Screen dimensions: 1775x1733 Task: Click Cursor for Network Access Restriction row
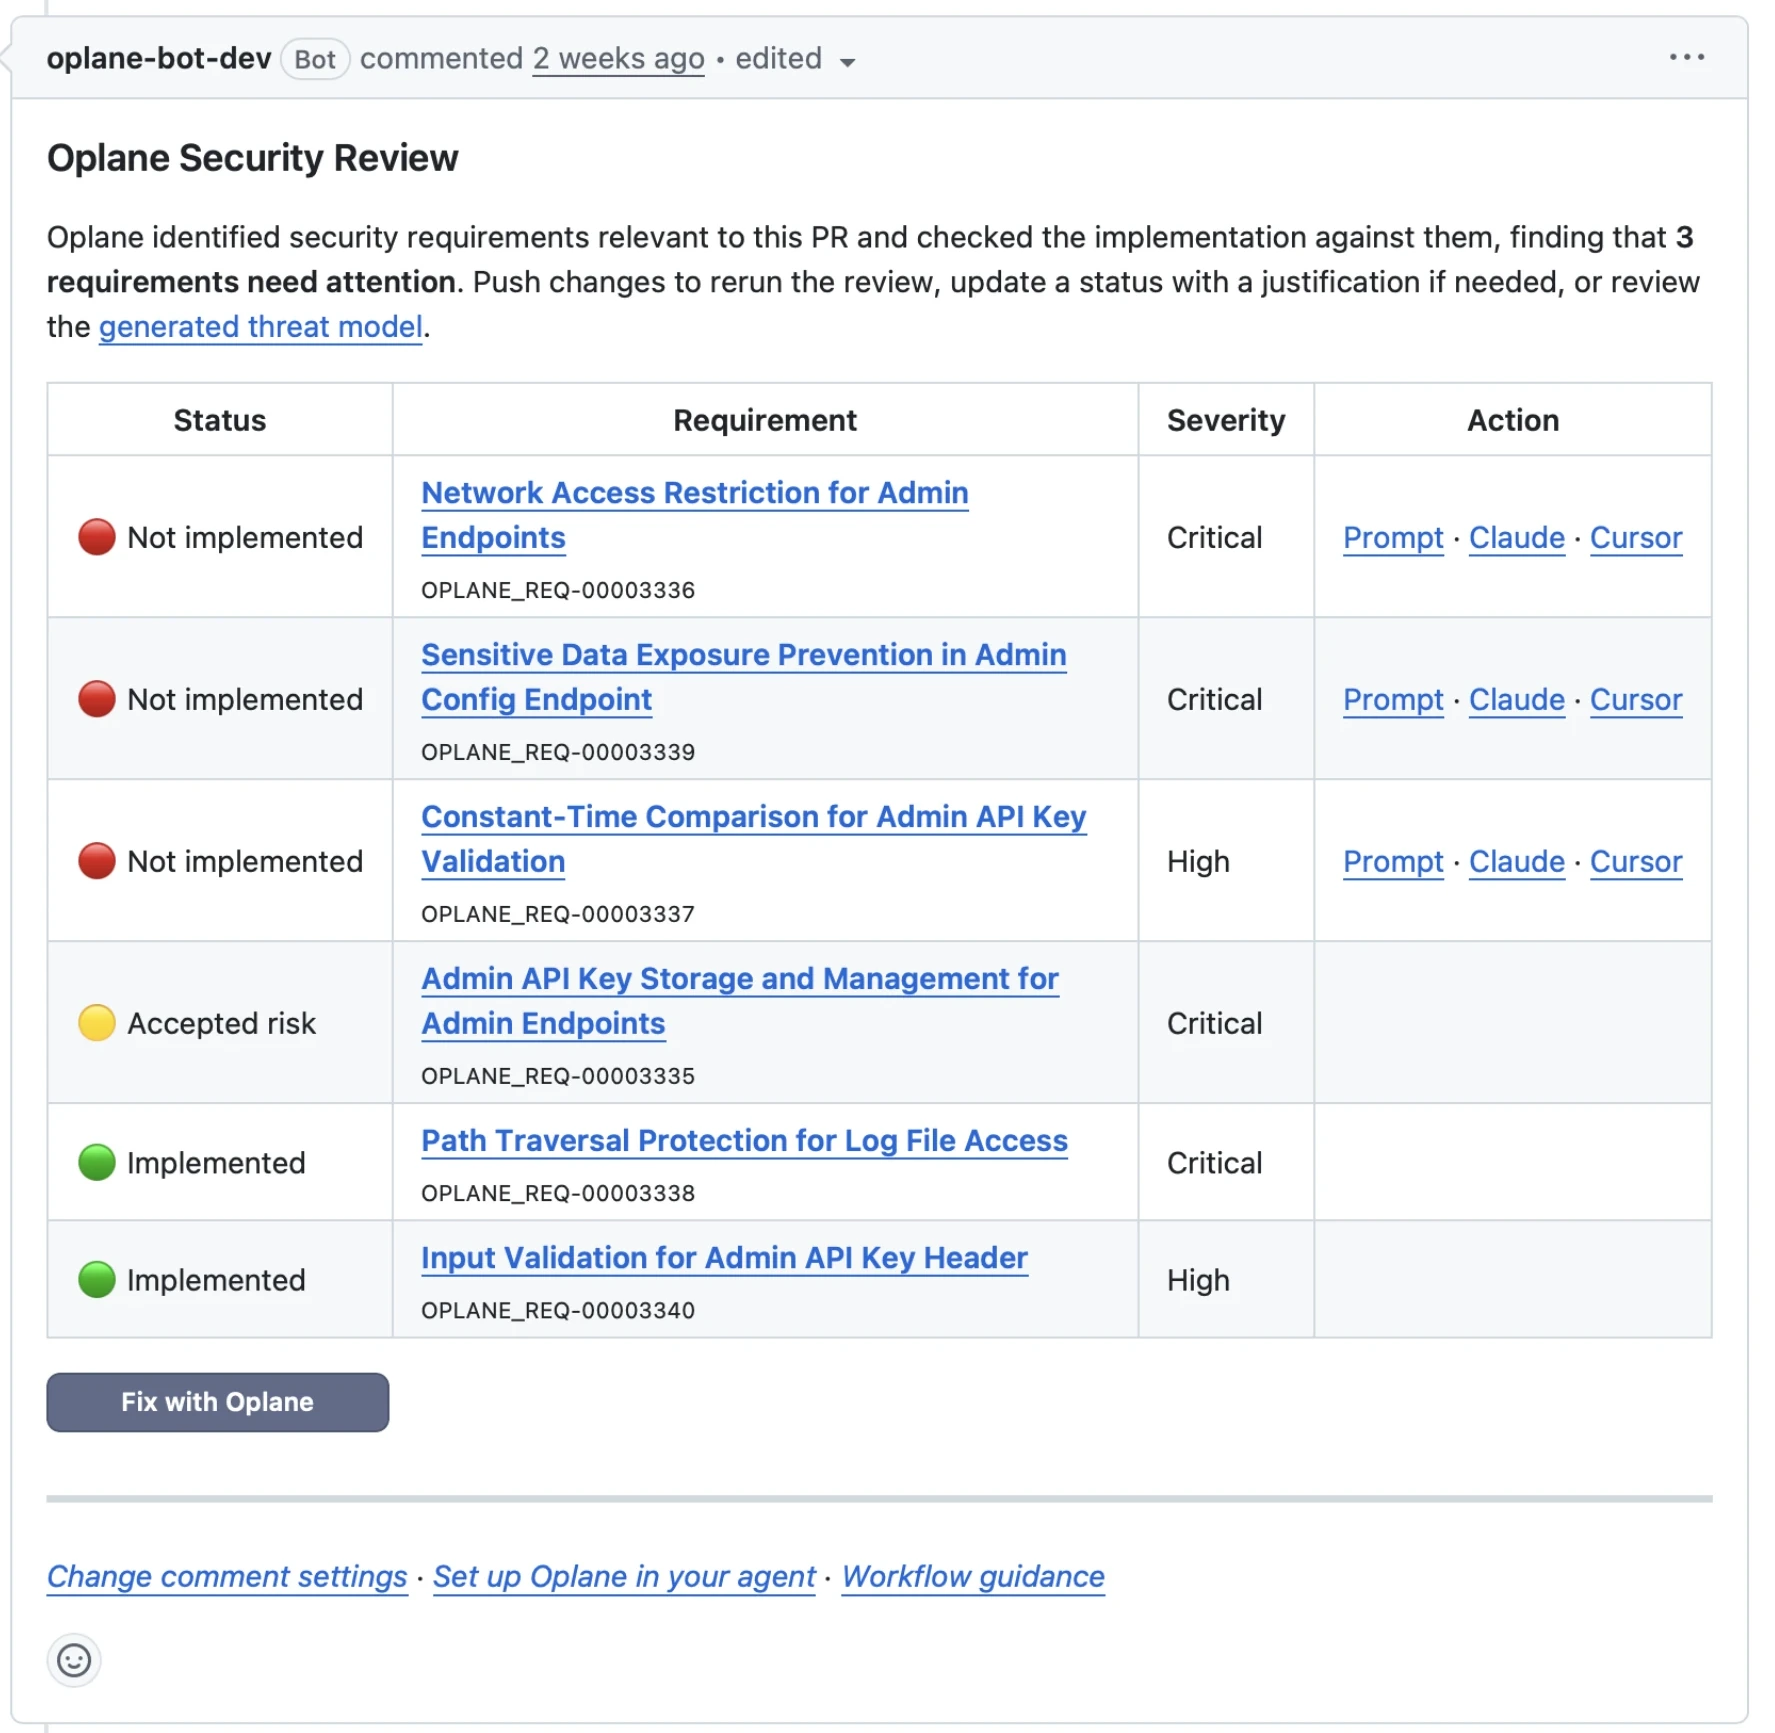pyautogui.click(x=1636, y=538)
